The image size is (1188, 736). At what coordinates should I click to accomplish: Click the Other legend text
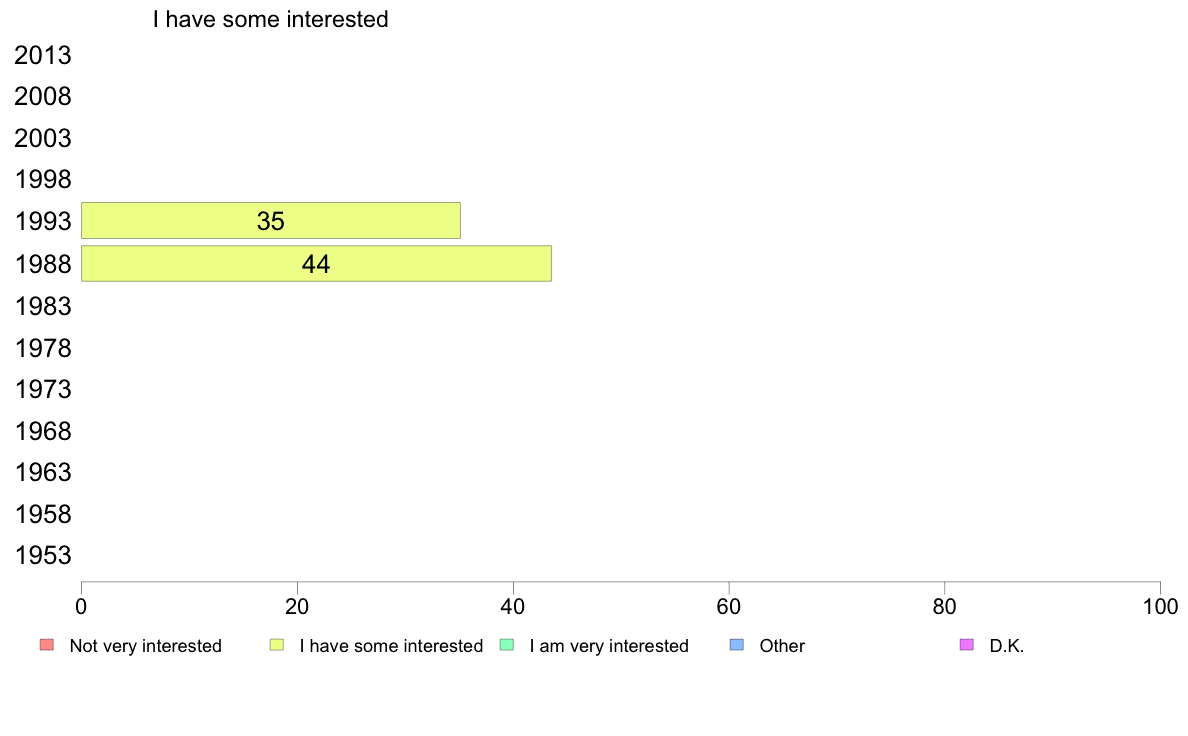pyautogui.click(x=782, y=646)
